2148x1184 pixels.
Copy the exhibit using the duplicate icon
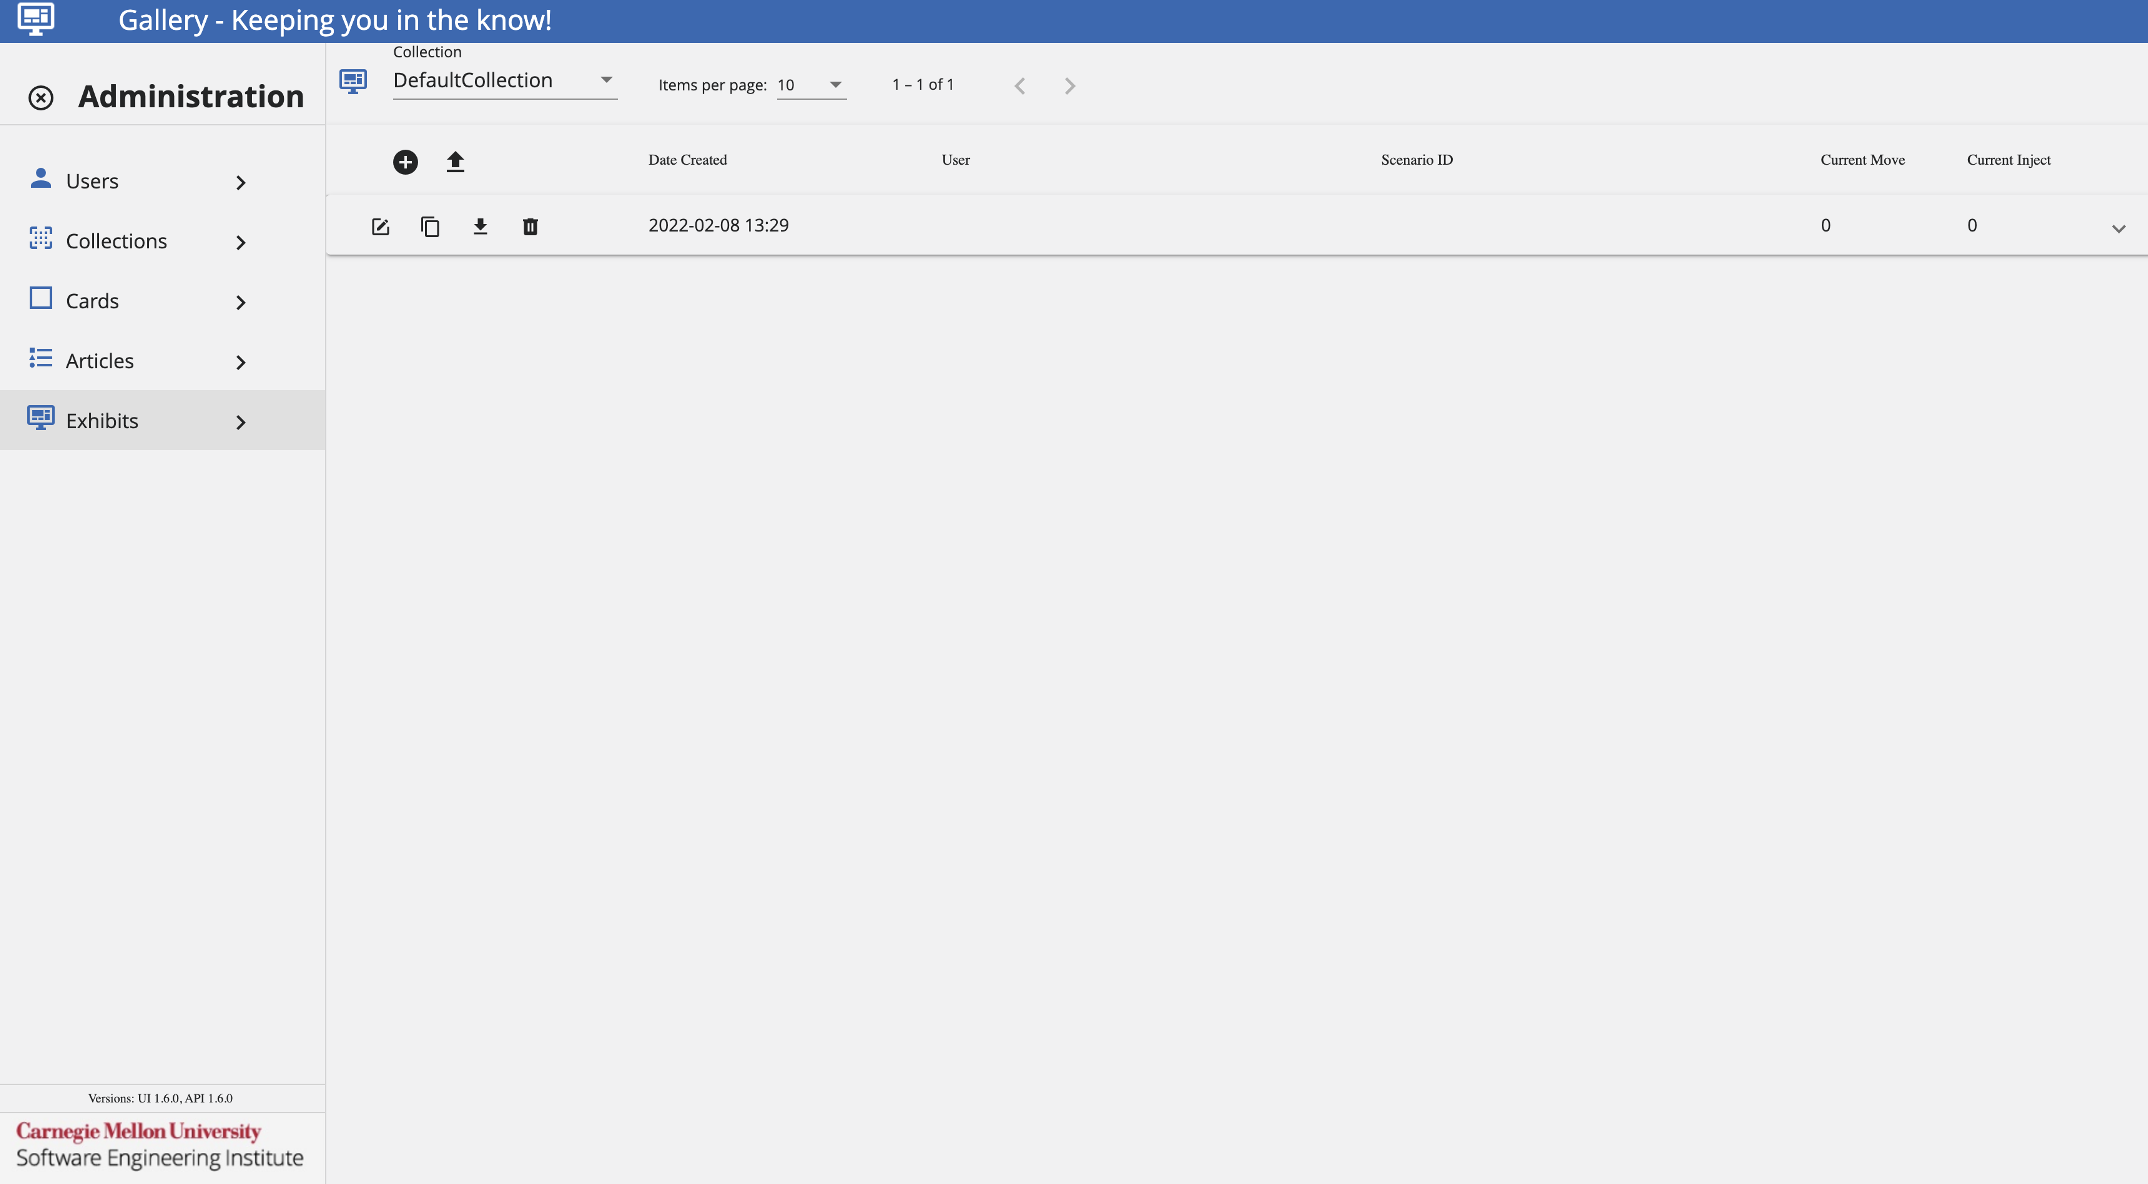tap(430, 227)
